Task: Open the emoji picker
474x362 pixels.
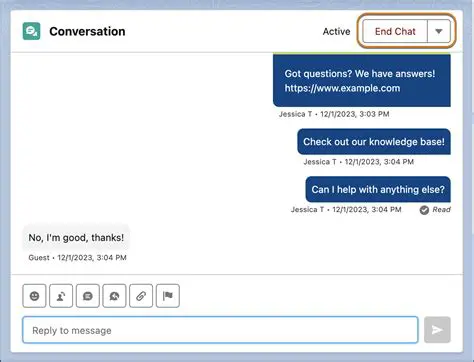Action: (34, 296)
